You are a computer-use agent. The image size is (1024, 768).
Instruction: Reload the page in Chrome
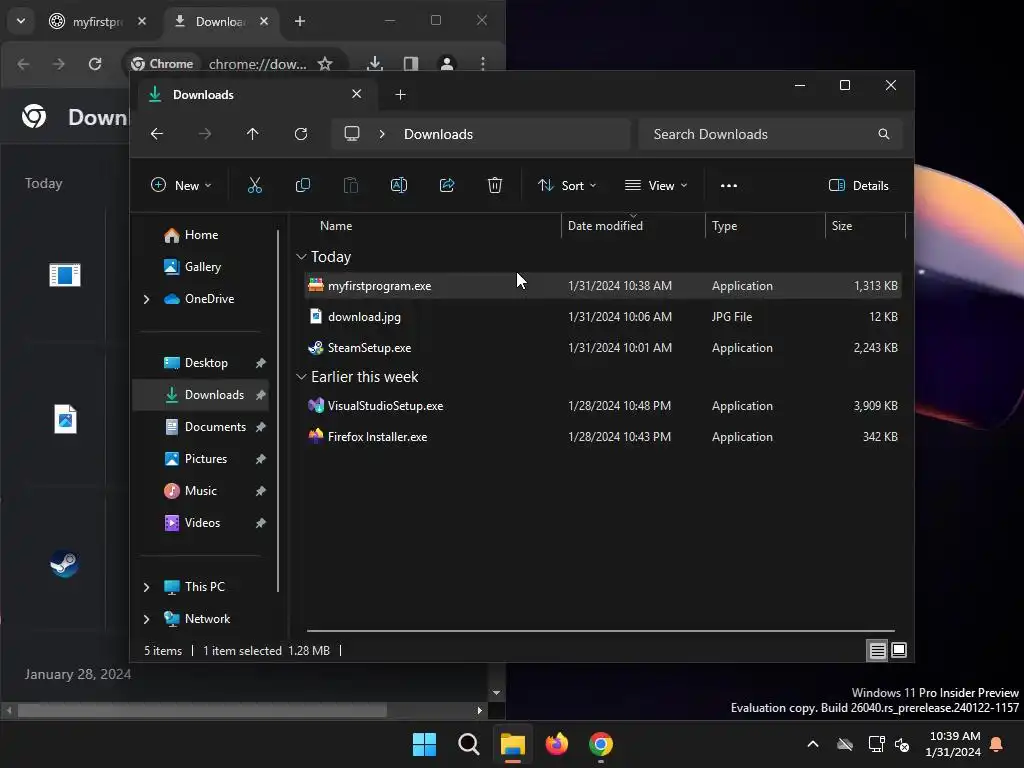pos(95,64)
